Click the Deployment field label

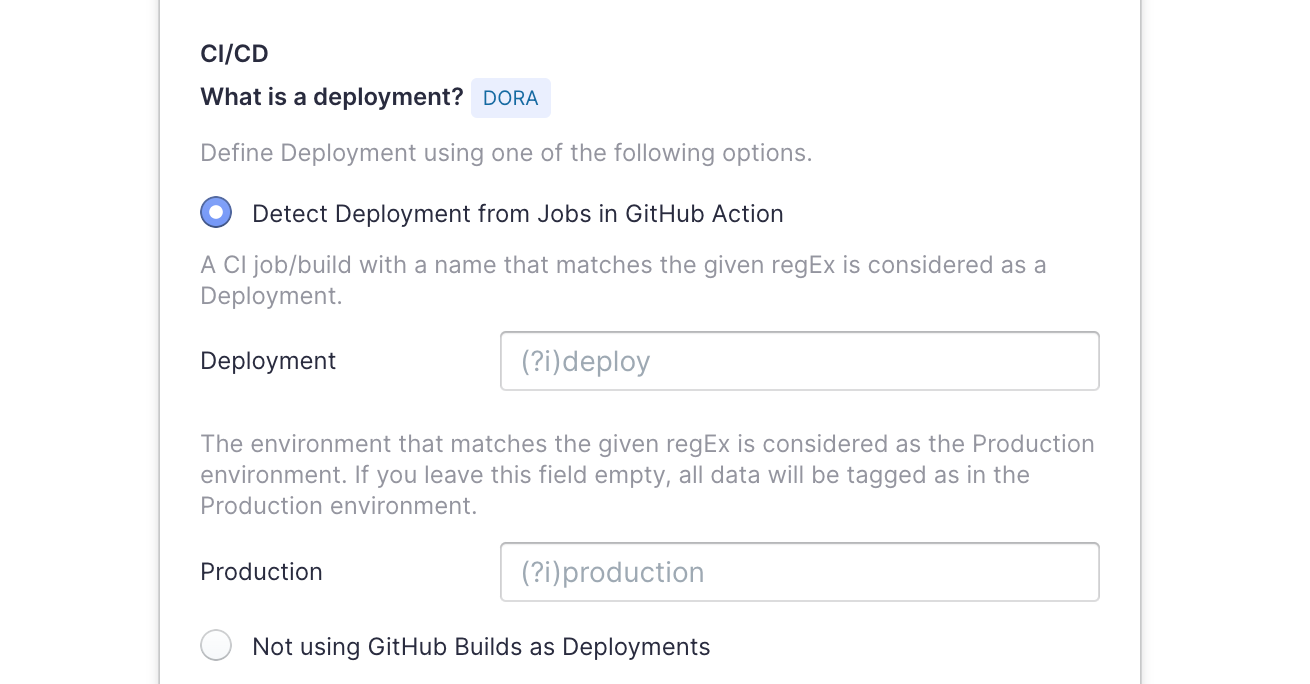tap(268, 361)
